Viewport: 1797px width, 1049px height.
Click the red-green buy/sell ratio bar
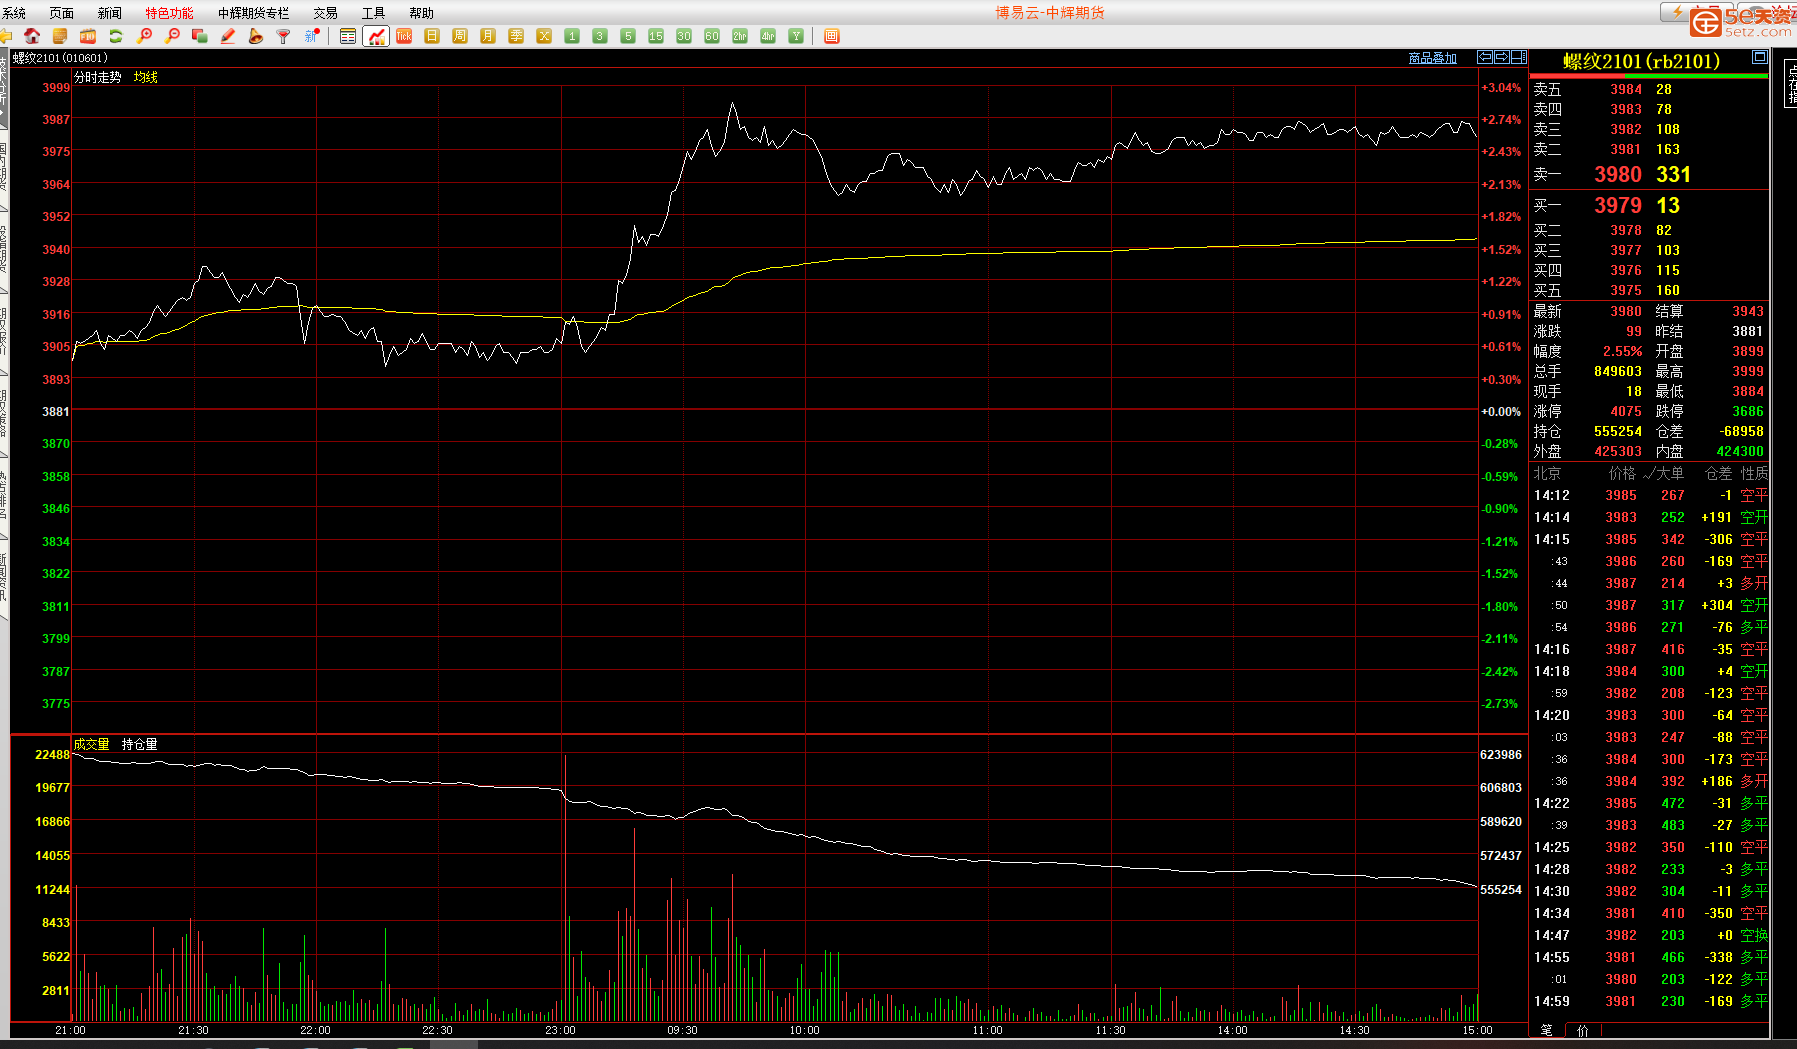[x=1648, y=76]
